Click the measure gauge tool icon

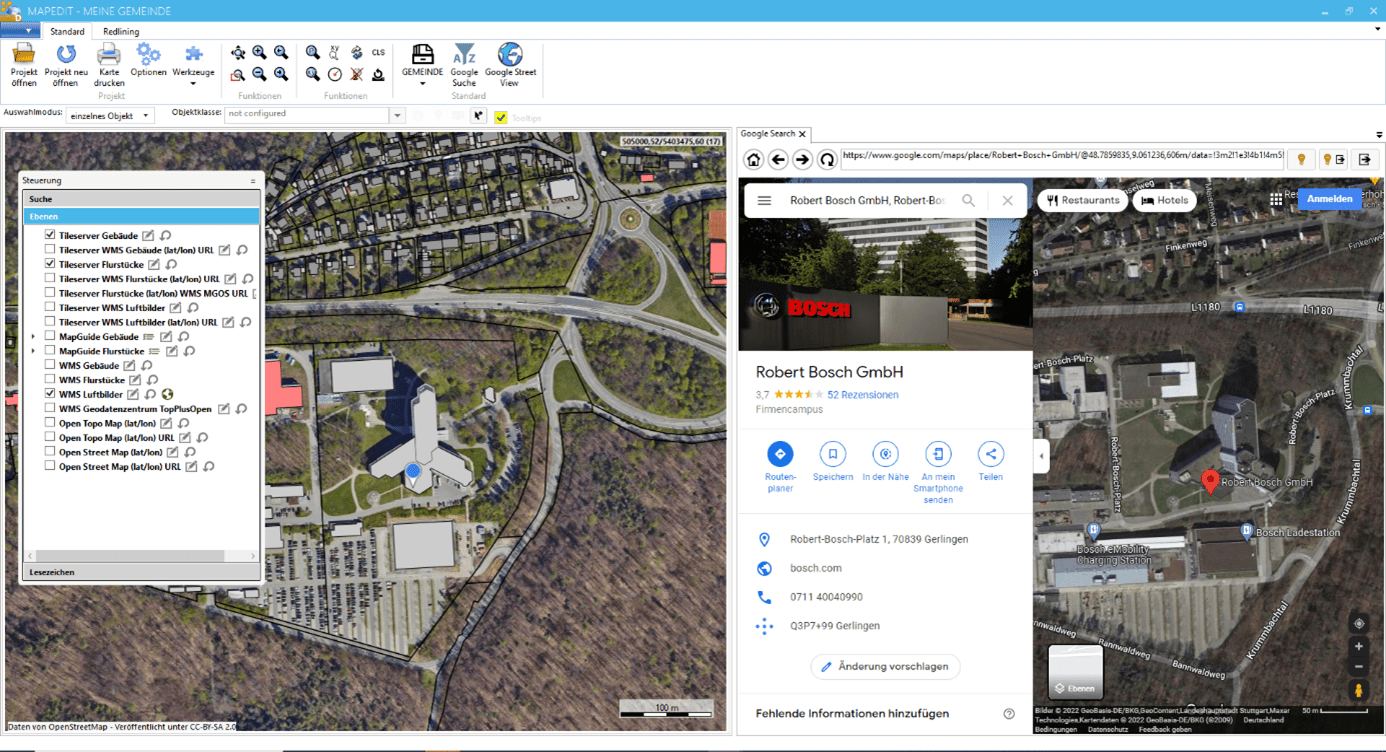pos(335,74)
